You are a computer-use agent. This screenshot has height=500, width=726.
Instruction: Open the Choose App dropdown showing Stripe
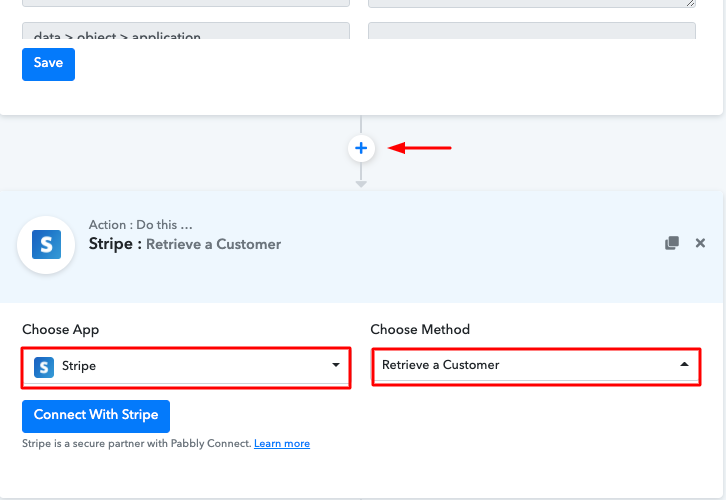click(x=186, y=368)
